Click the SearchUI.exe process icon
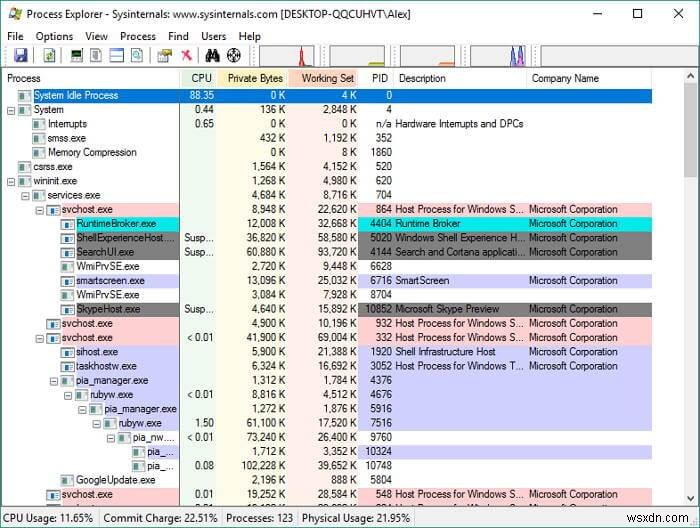The height and width of the screenshot is (528, 700). point(68,253)
